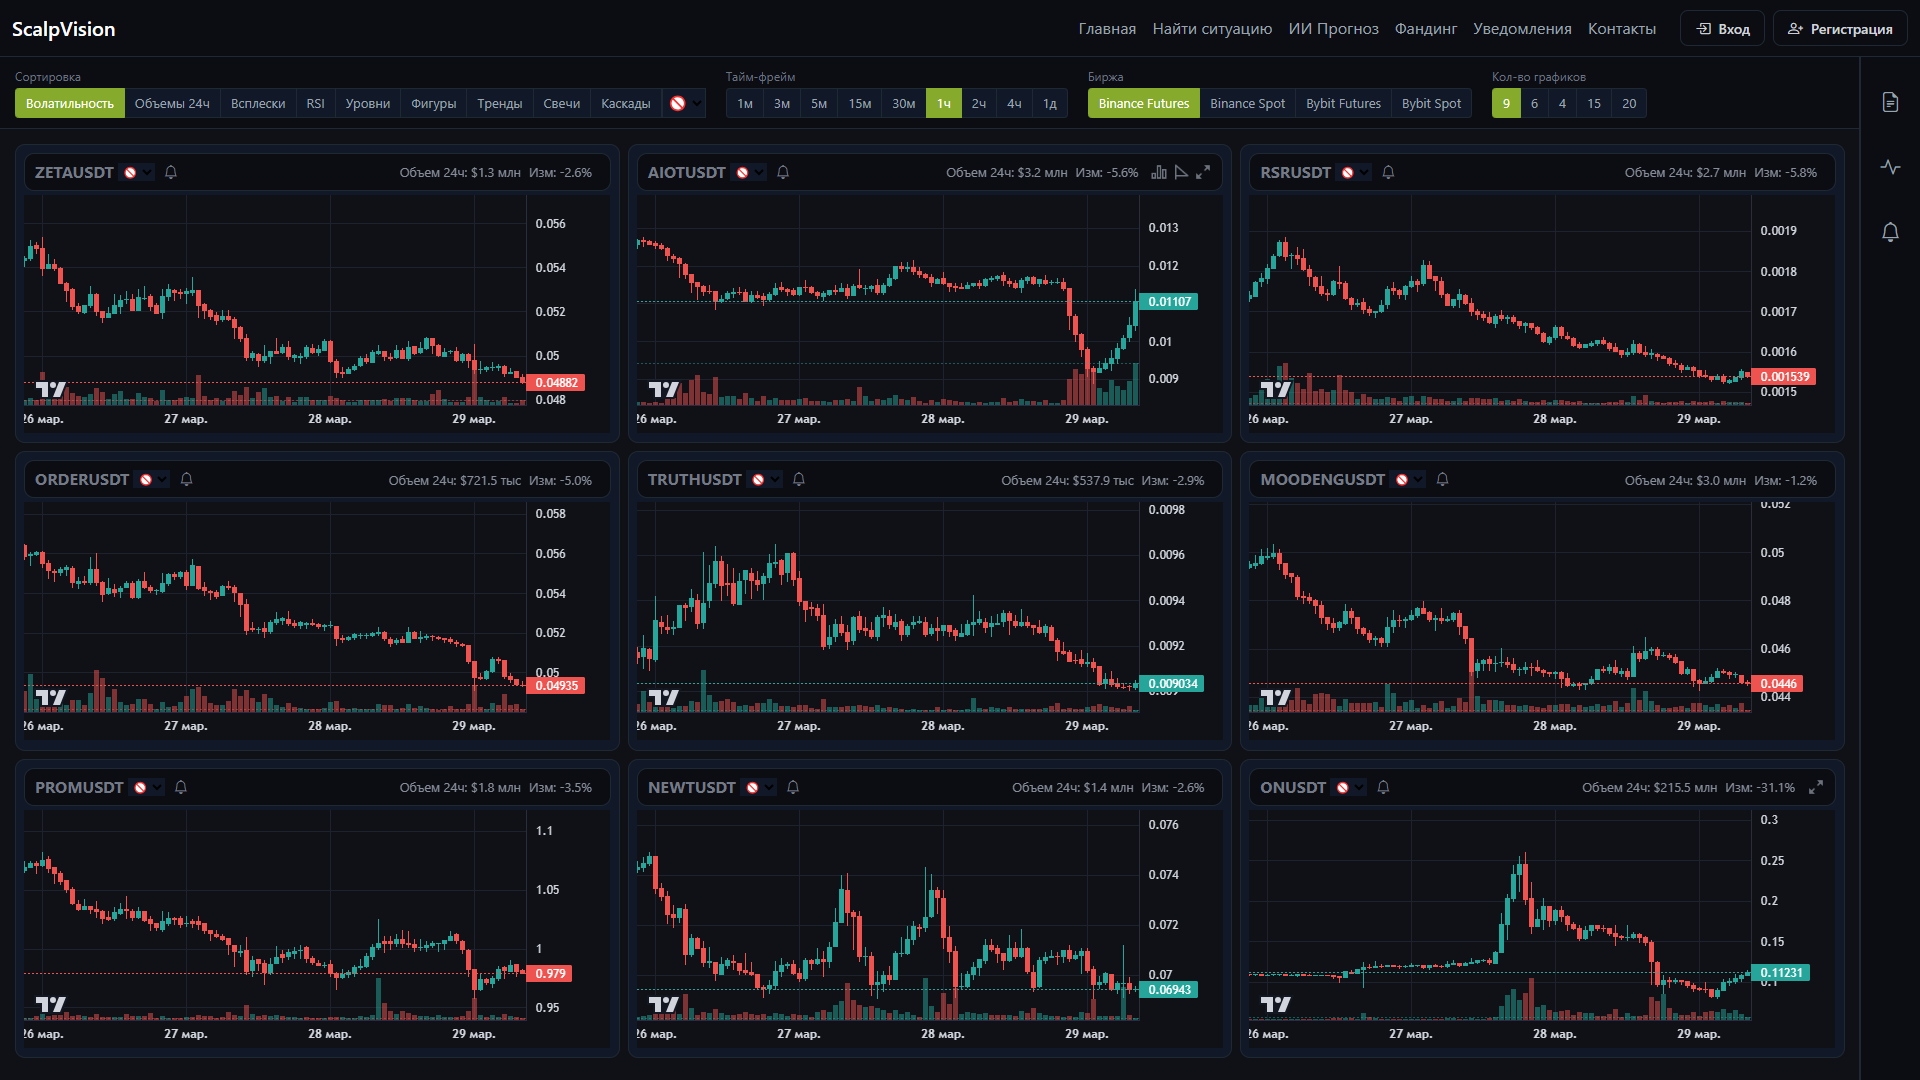1920x1080 pixels.
Task: Open the bar chart icon on AIOTUSDT
Action: tap(1159, 172)
